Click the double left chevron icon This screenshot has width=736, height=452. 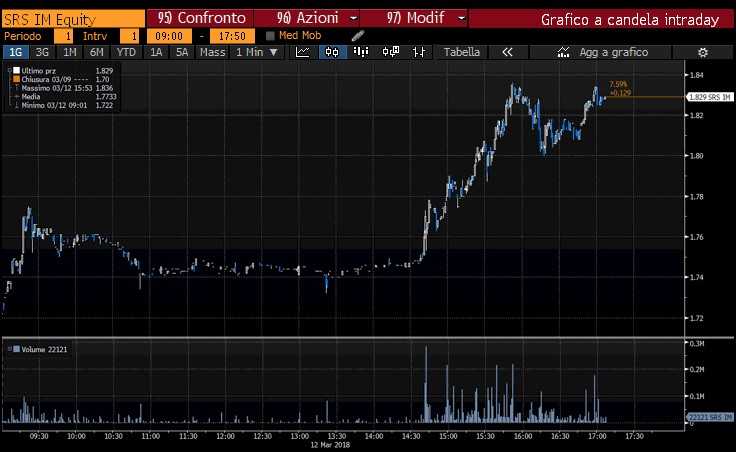(x=508, y=52)
